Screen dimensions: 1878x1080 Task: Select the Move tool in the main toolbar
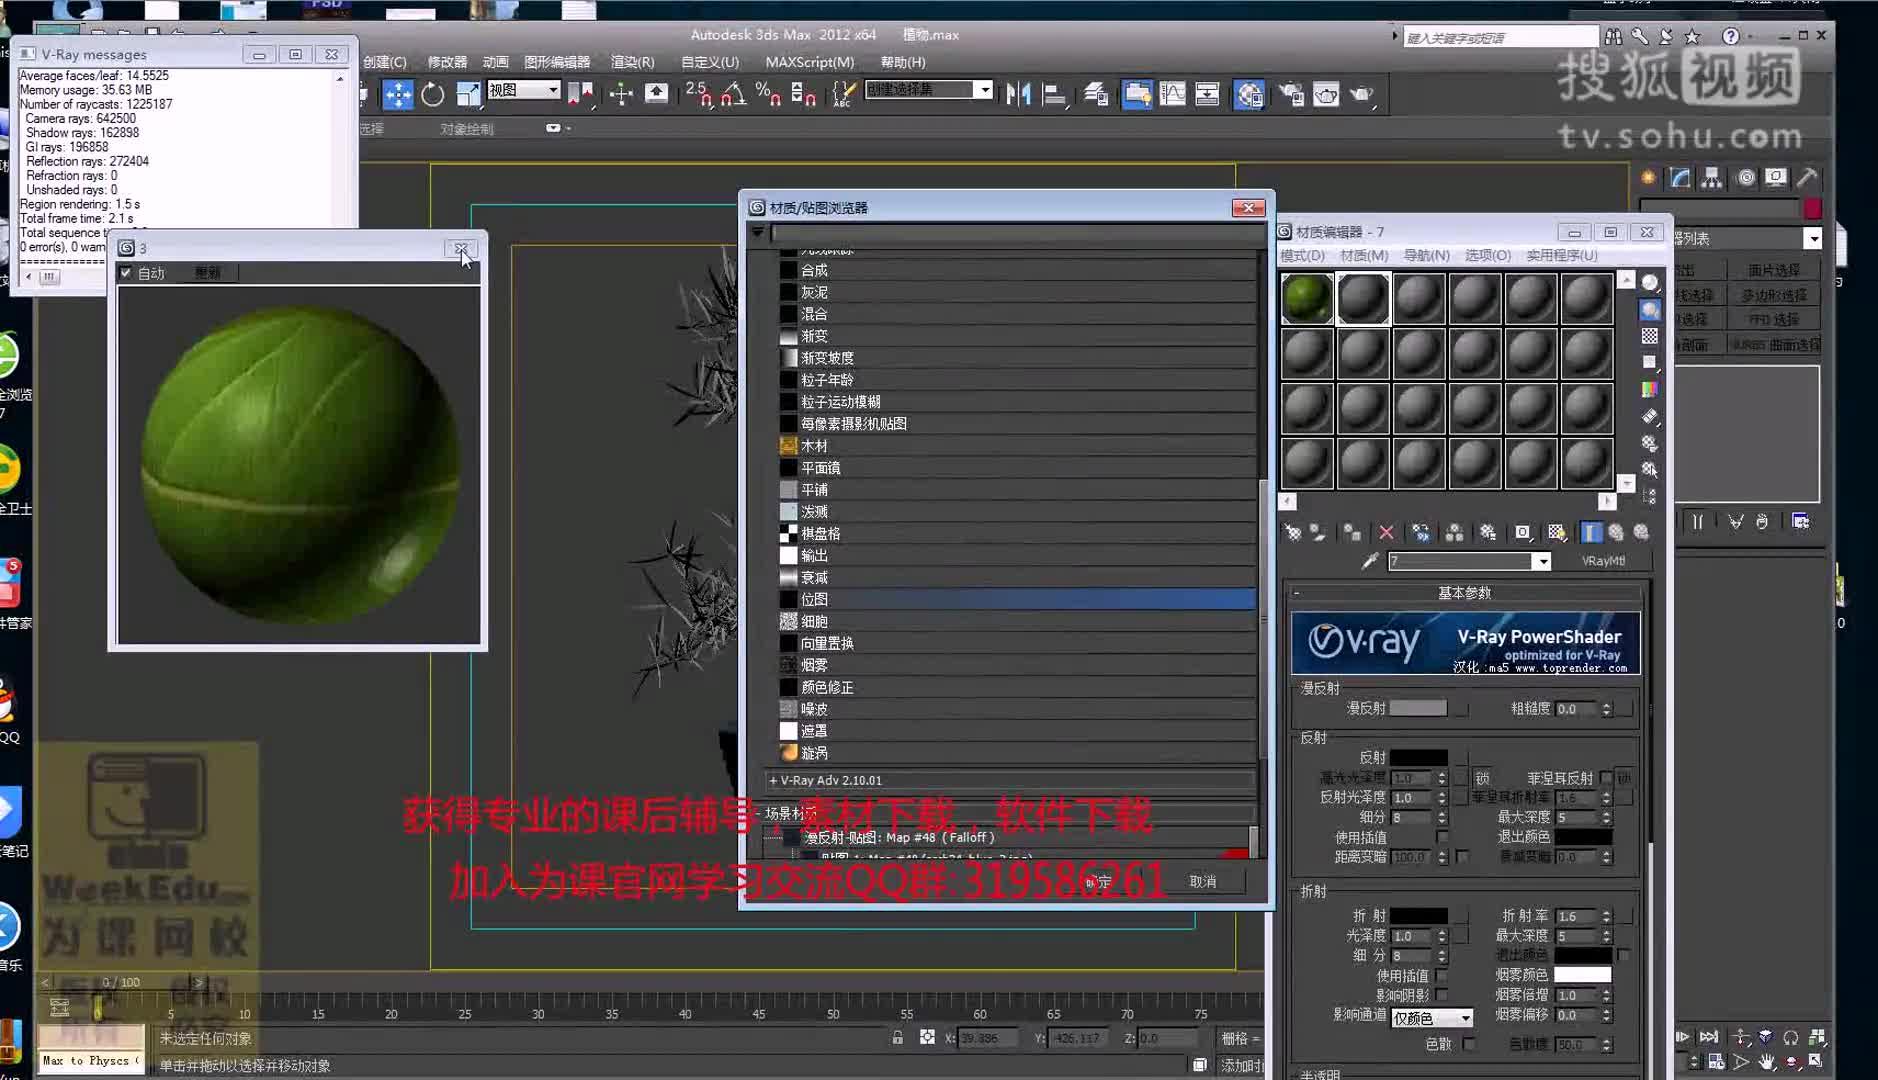[x=399, y=95]
